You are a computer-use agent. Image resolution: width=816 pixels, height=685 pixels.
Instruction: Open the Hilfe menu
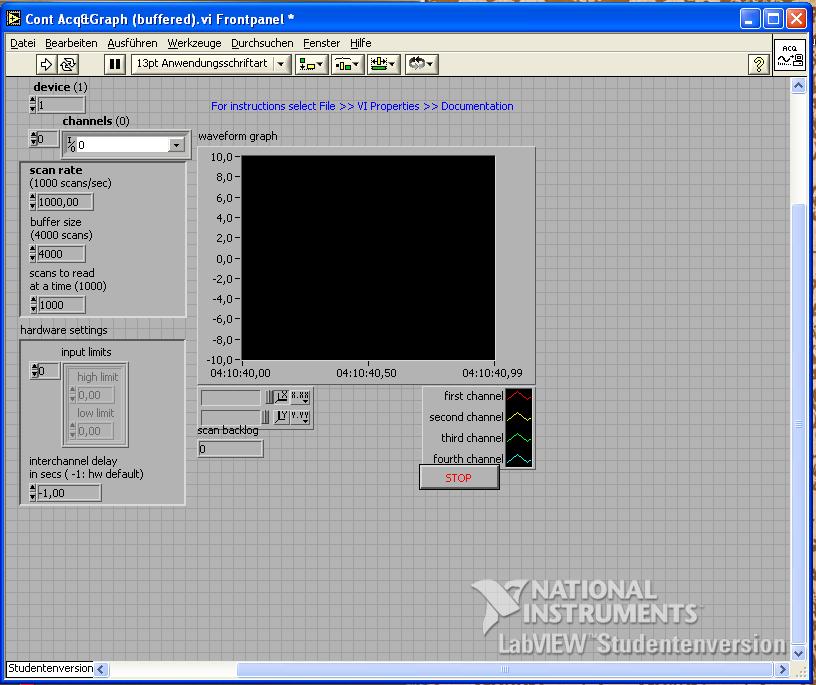pyautogui.click(x=361, y=43)
